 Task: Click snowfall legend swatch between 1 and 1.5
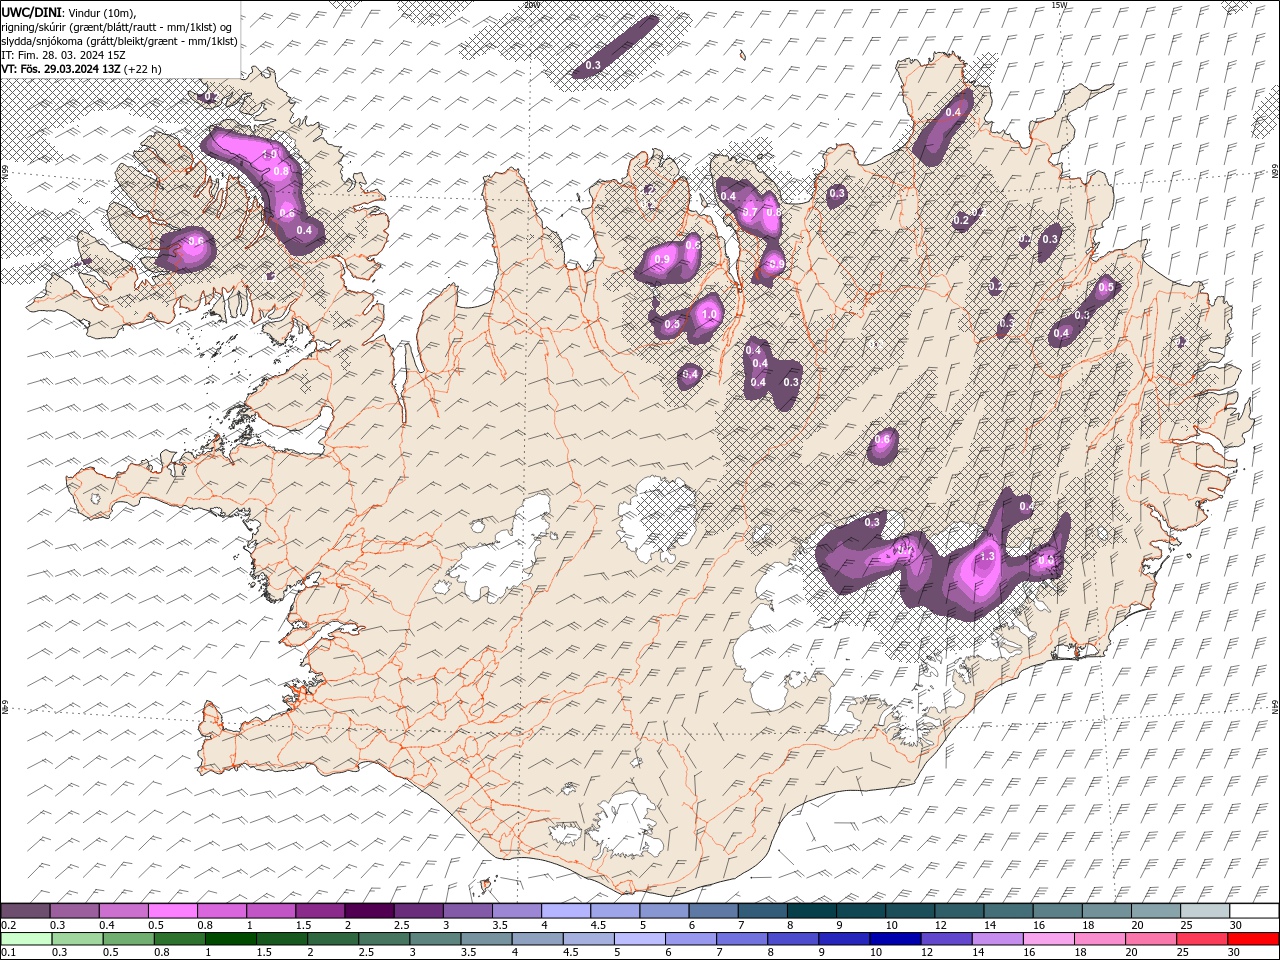271,911
